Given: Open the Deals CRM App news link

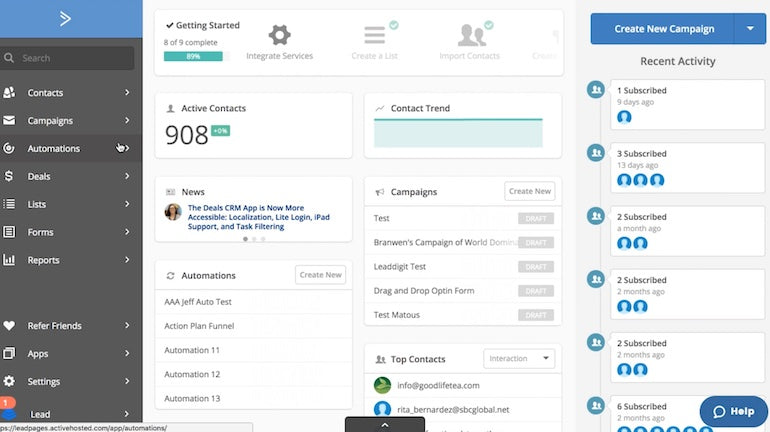Looking at the screenshot, I should tap(259, 217).
